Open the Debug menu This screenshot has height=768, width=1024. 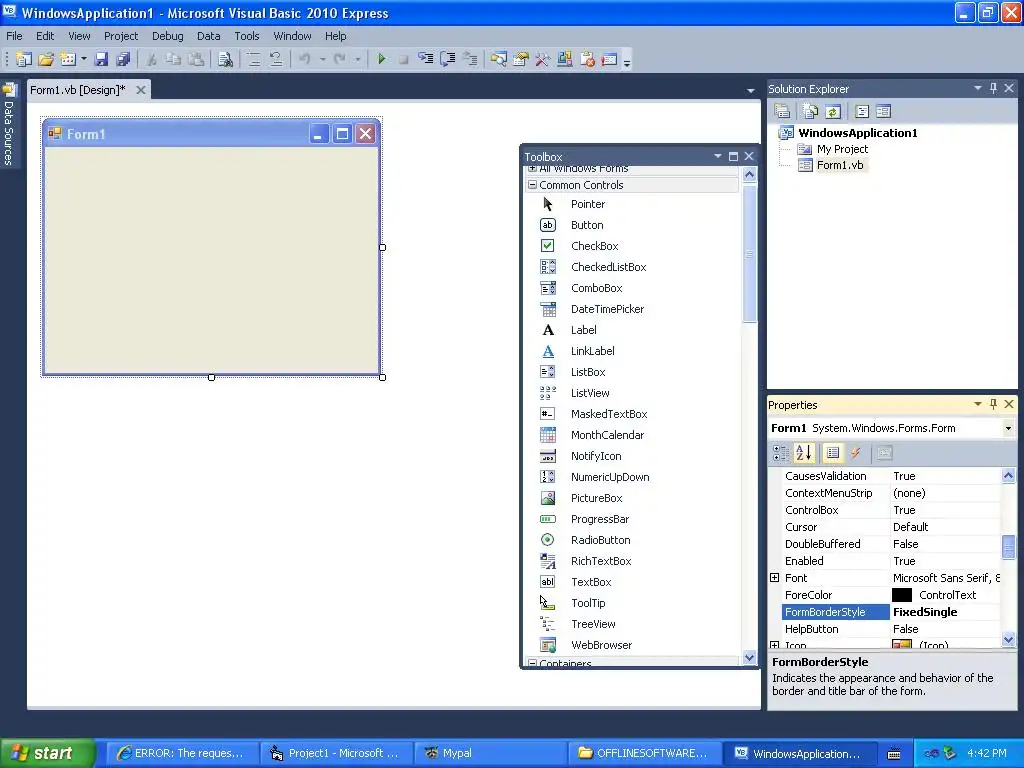[x=167, y=36]
